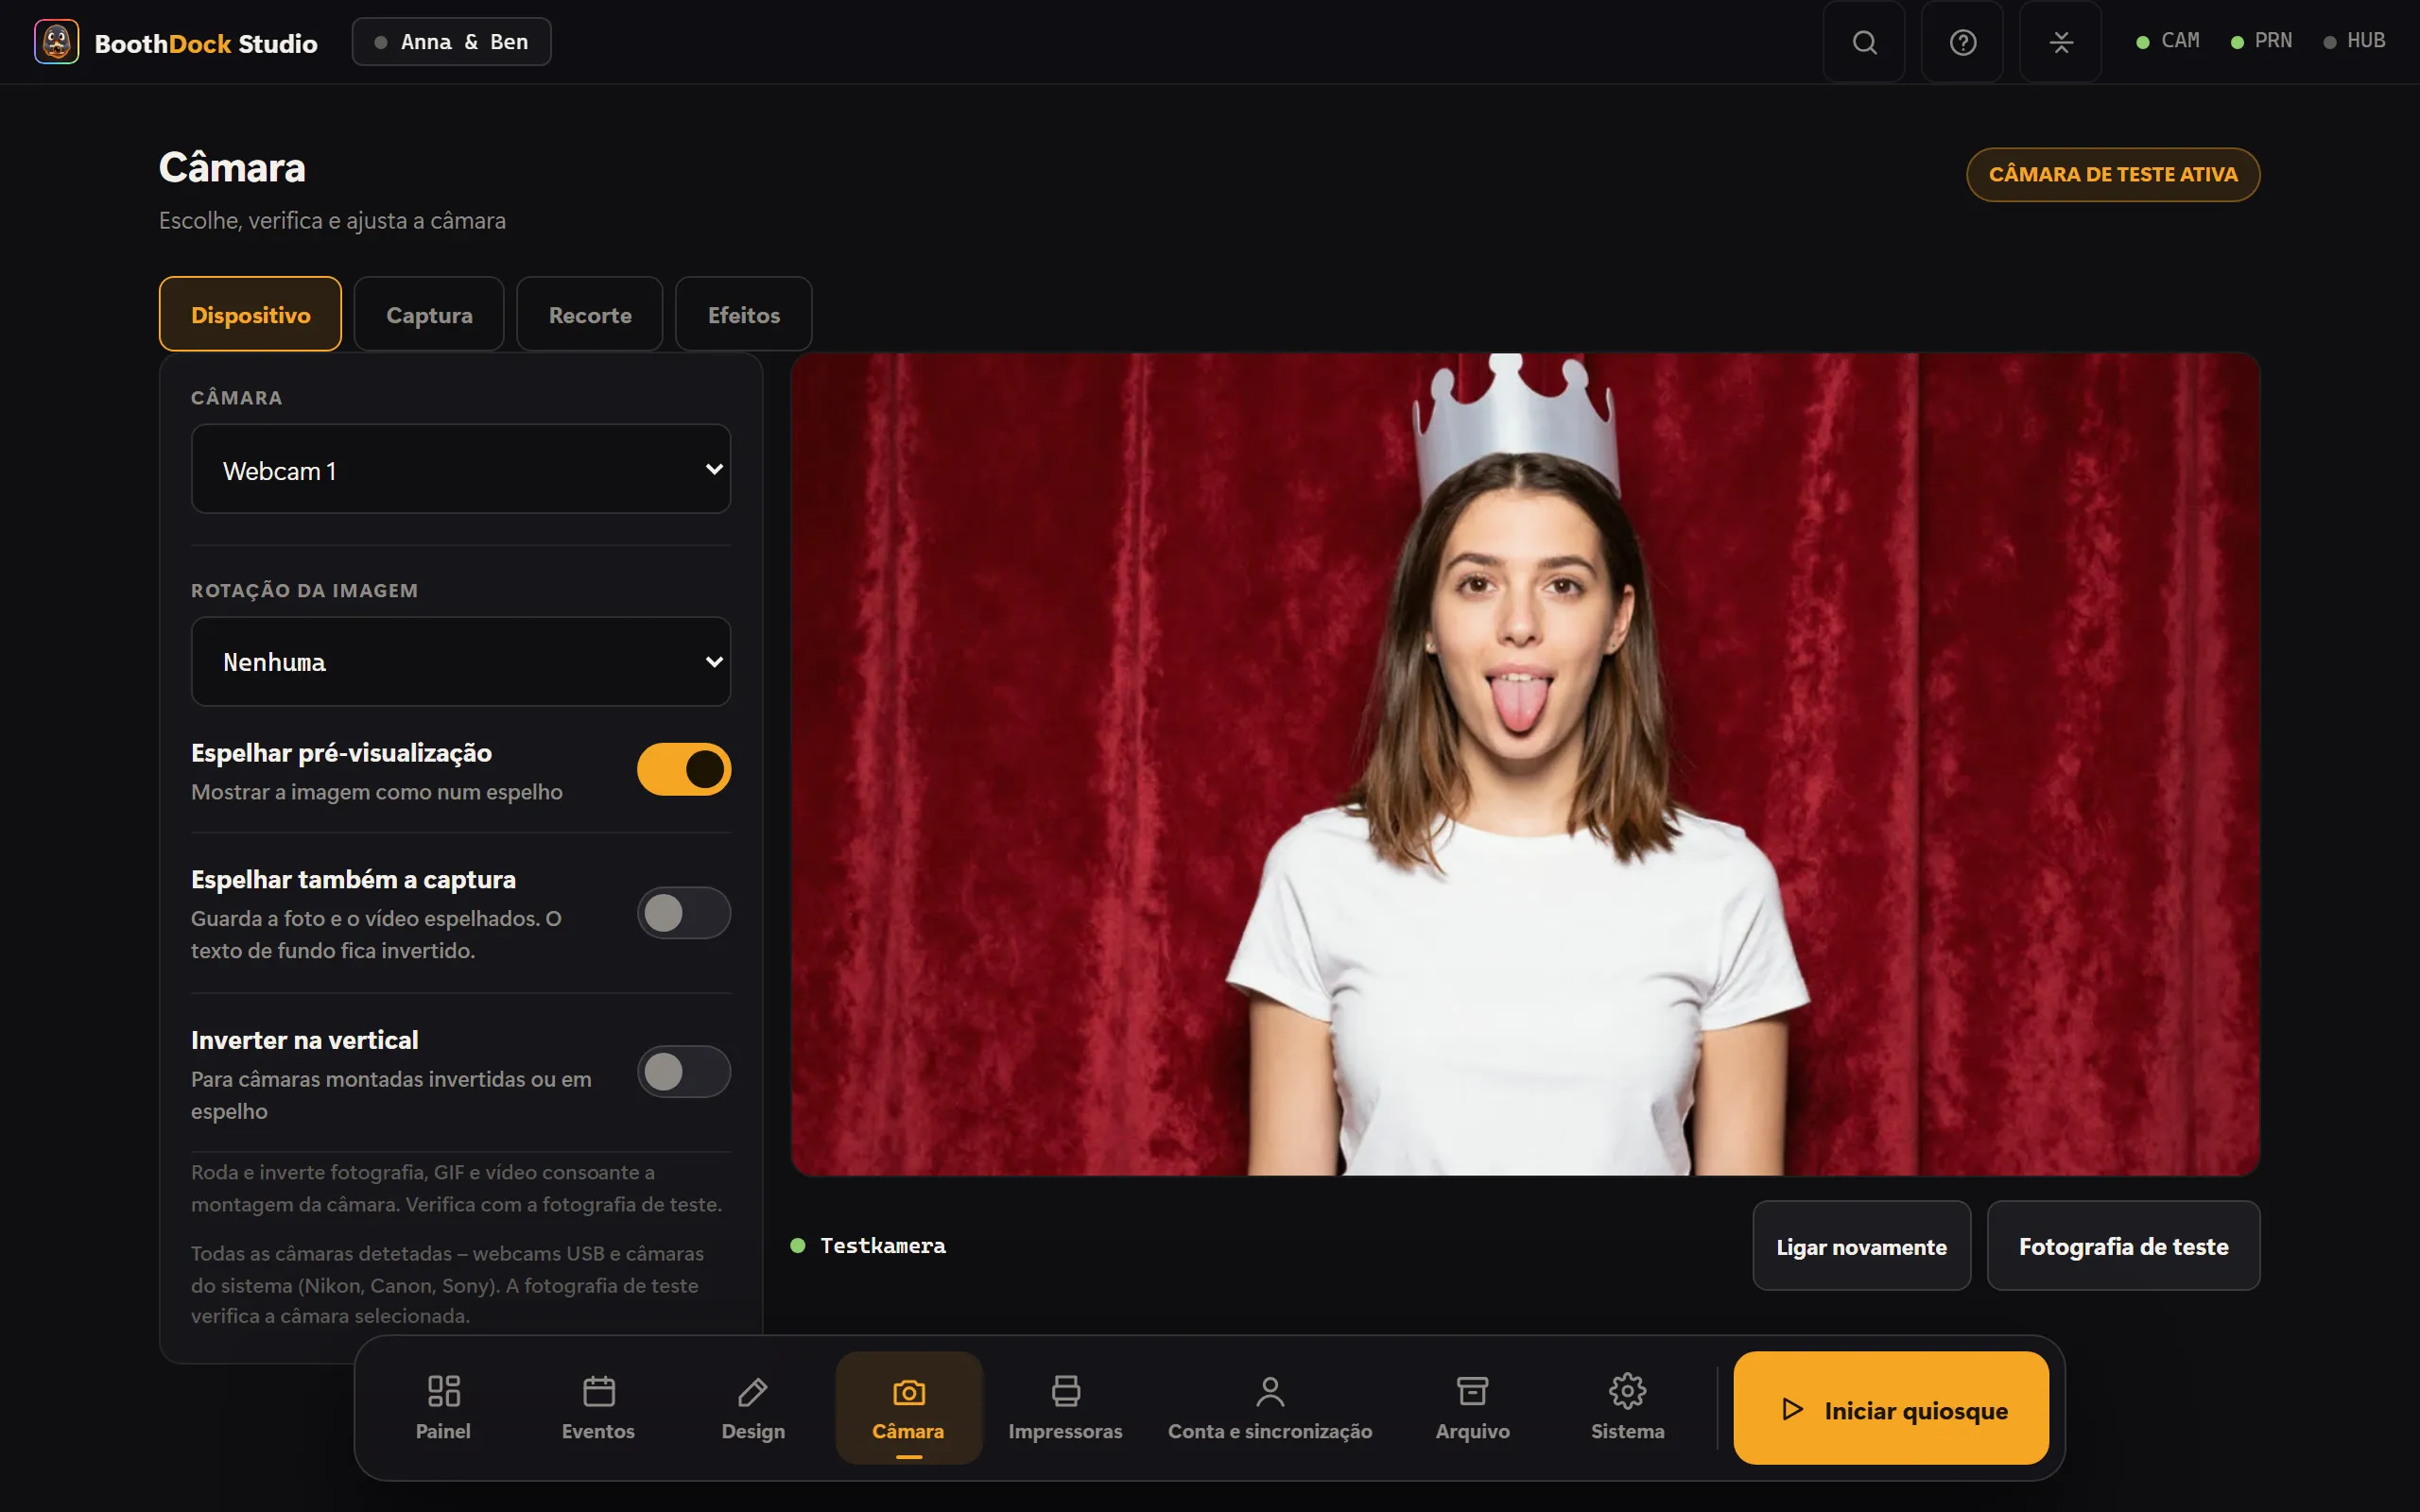
Task: Open Eventos calendar in bottom navigation
Action: [598, 1407]
